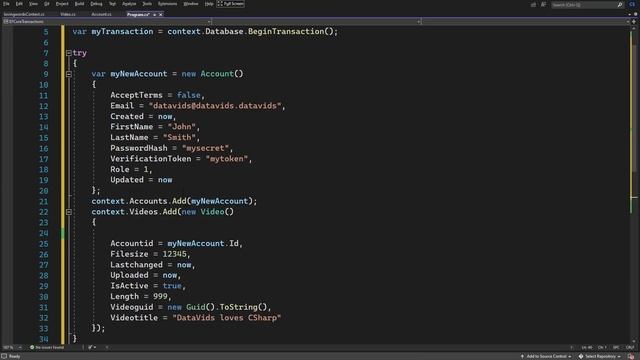
Task: Click 'context.Accounts.Add' on line 21
Action: 139,201
